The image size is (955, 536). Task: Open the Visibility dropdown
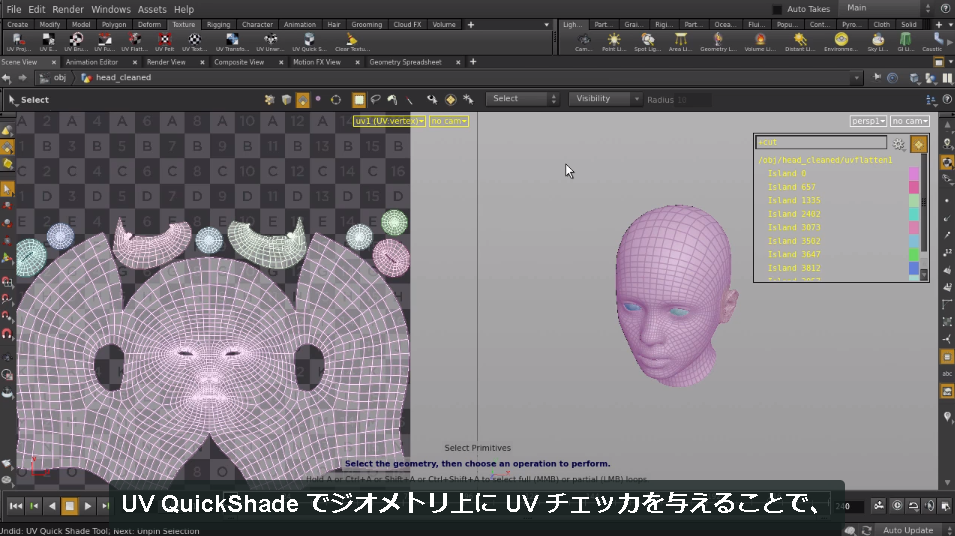coord(604,99)
